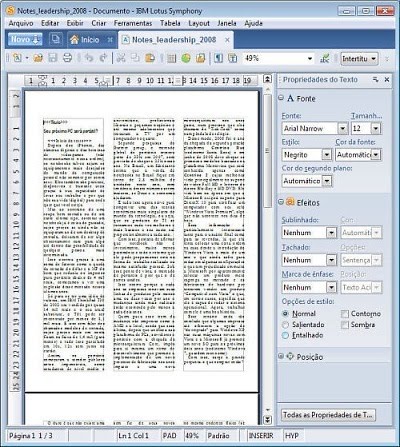The height and width of the screenshot is (447, 400).
Task: Open the Layout menu
Action: 199,23
